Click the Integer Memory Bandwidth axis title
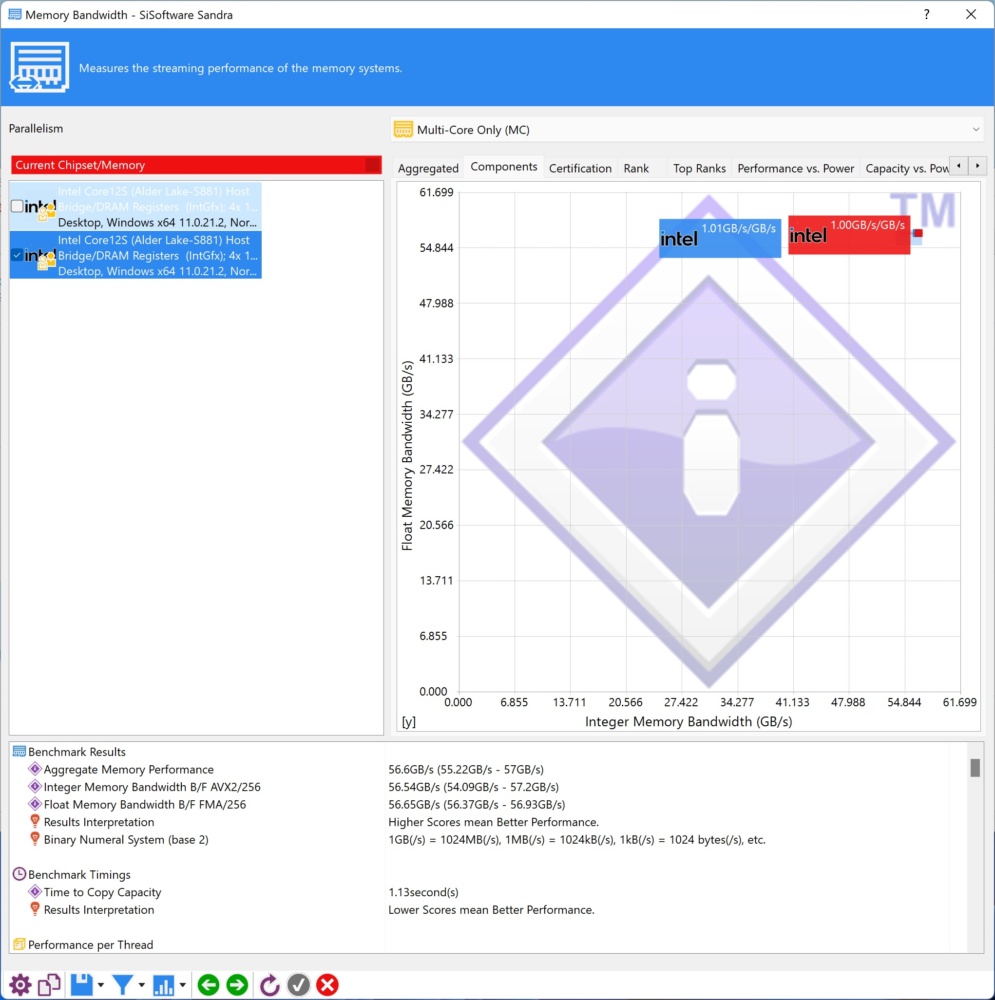This screenshot has width=995, height=1000. (688, 721)
